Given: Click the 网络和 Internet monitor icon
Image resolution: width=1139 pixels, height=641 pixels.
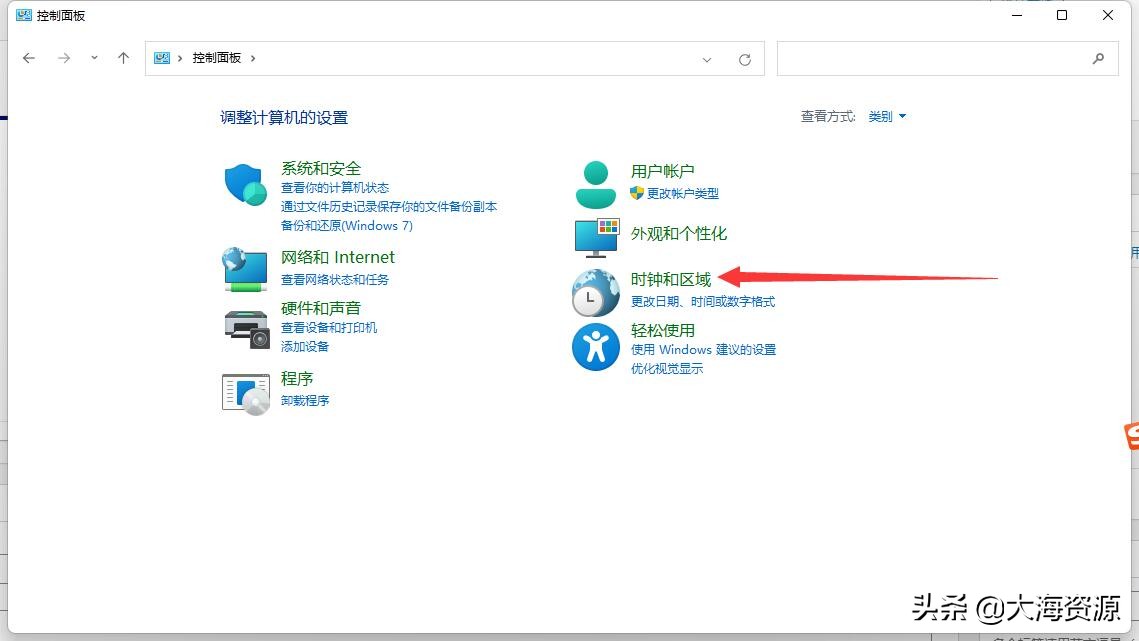Looking at the screenshot, I should coord(245,268).
